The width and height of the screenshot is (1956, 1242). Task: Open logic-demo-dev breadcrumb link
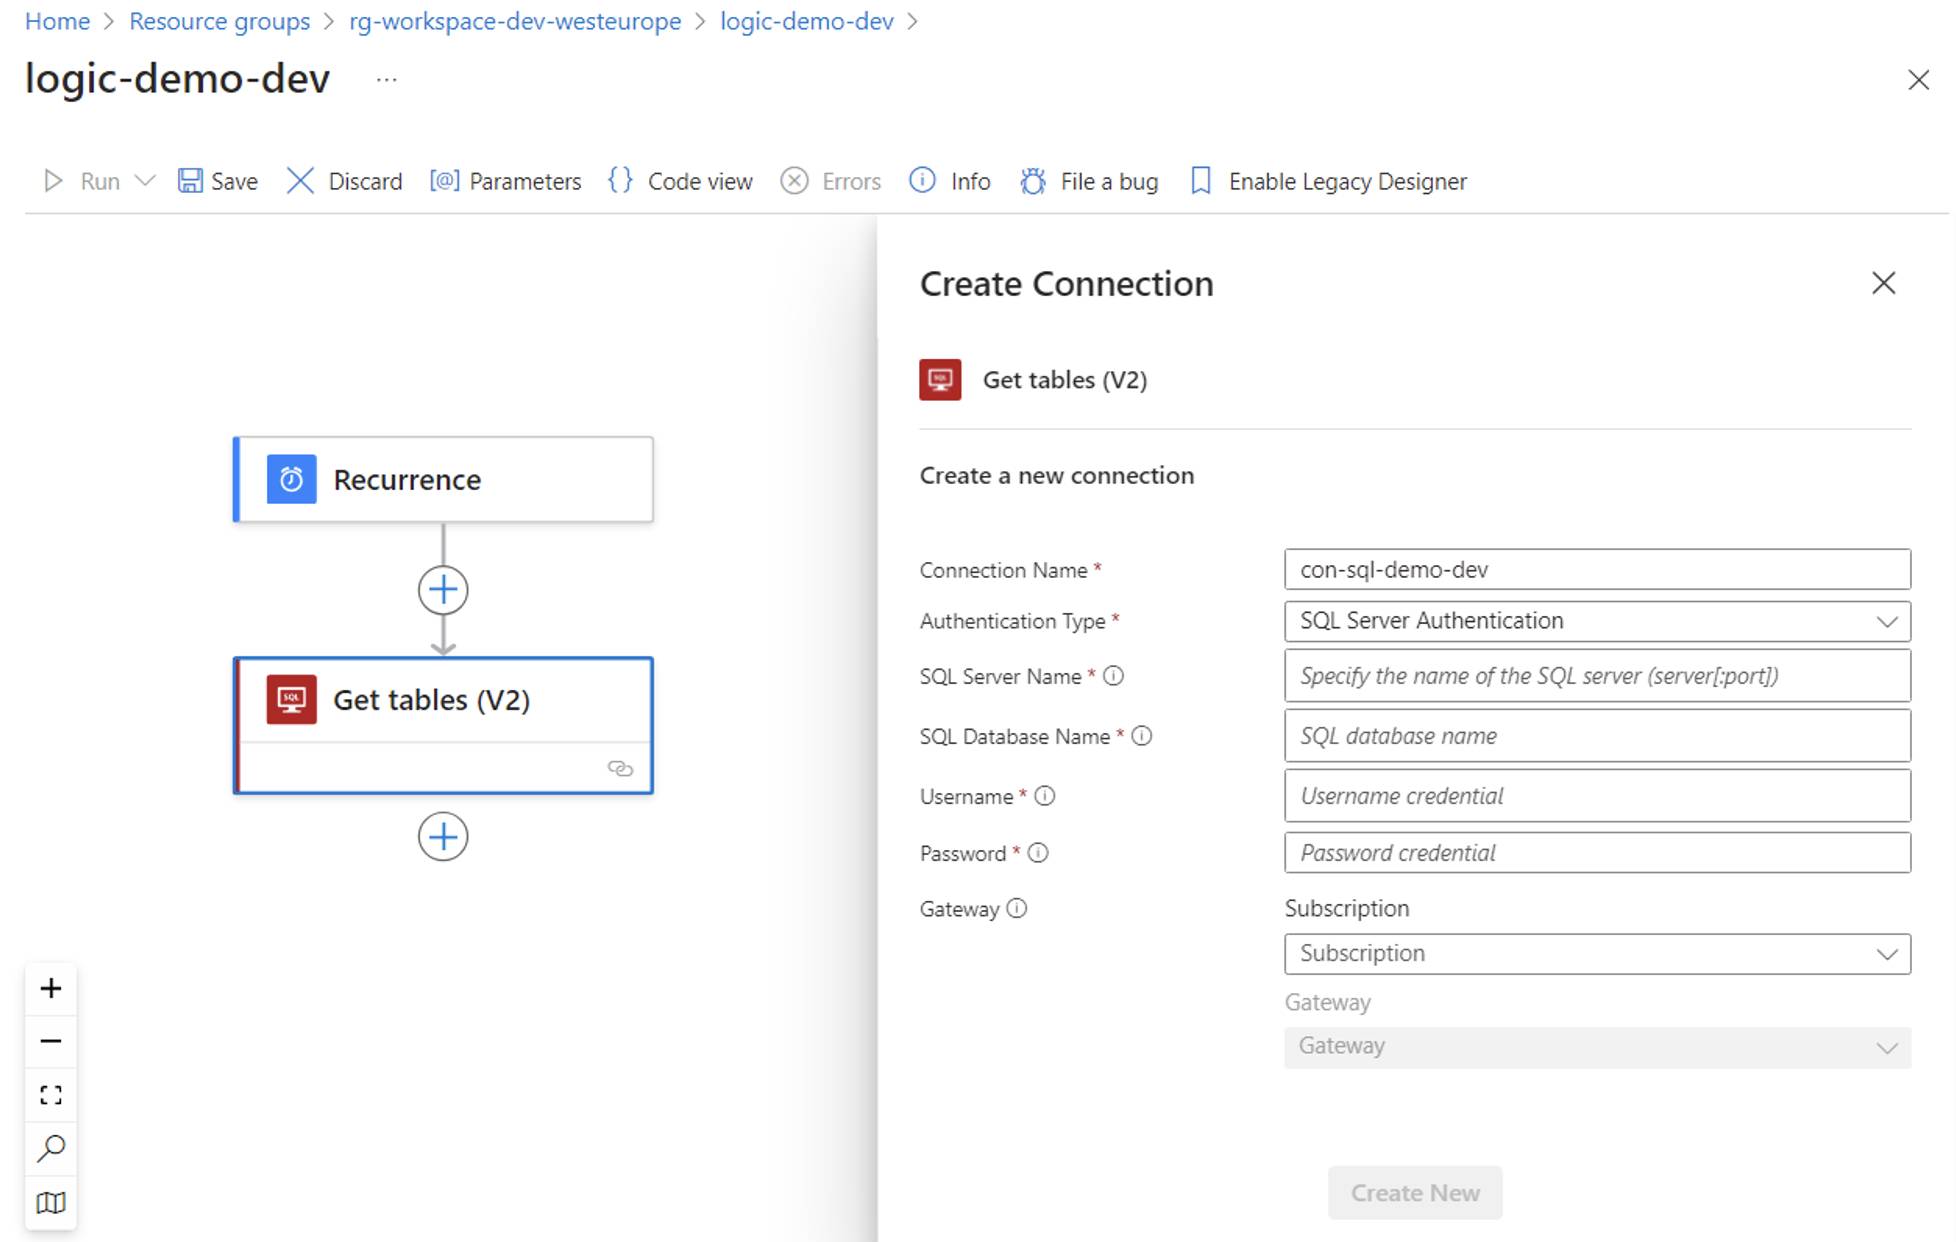tap(807, 21)
